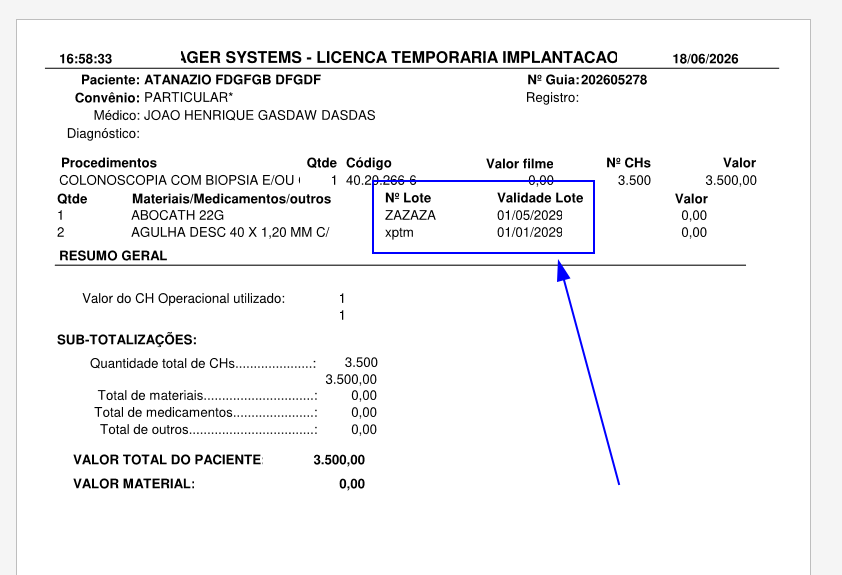Click the Validade Lote column header
The image size is (842, 575).
tap(540, 198)
